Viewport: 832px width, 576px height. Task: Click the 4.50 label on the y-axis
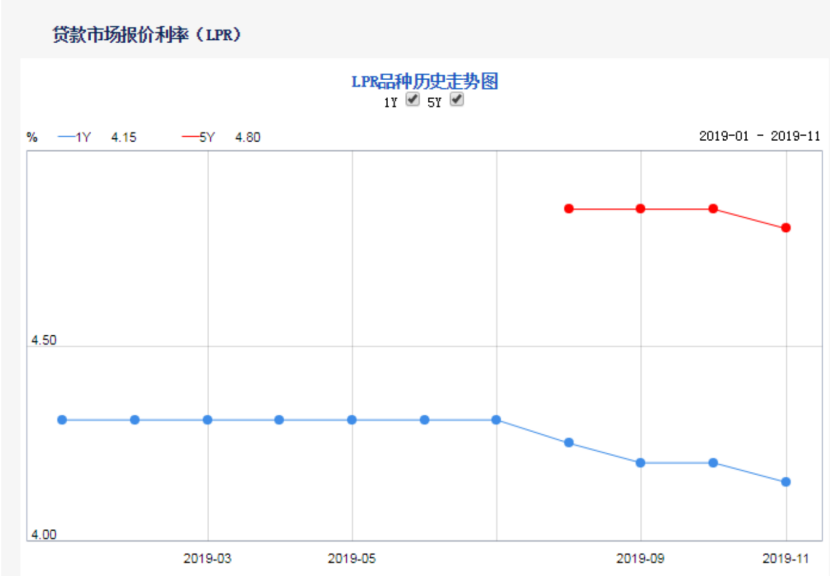[42, 340]
